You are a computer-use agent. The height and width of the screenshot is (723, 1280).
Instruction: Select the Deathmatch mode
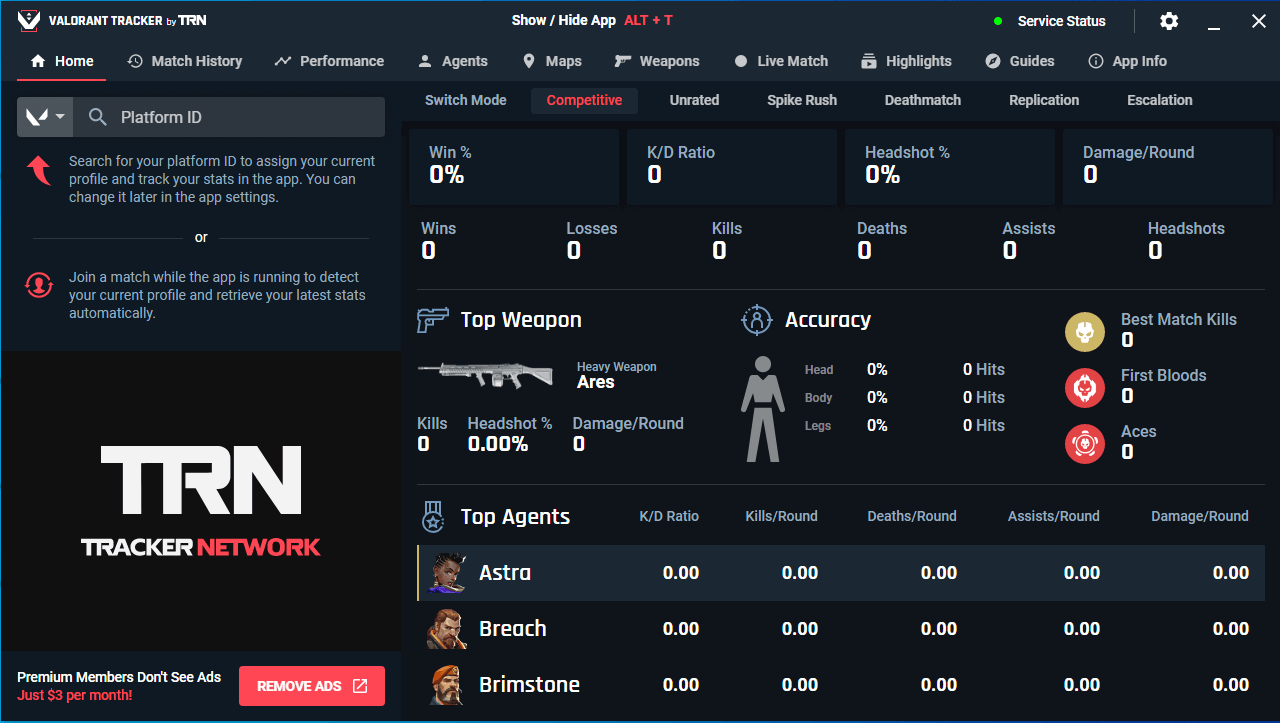(923, 100)
